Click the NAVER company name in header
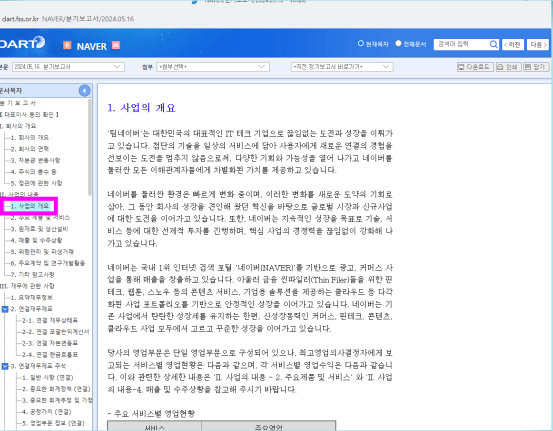This screenshot has width=553, height=431. click(x=92, y=46)
